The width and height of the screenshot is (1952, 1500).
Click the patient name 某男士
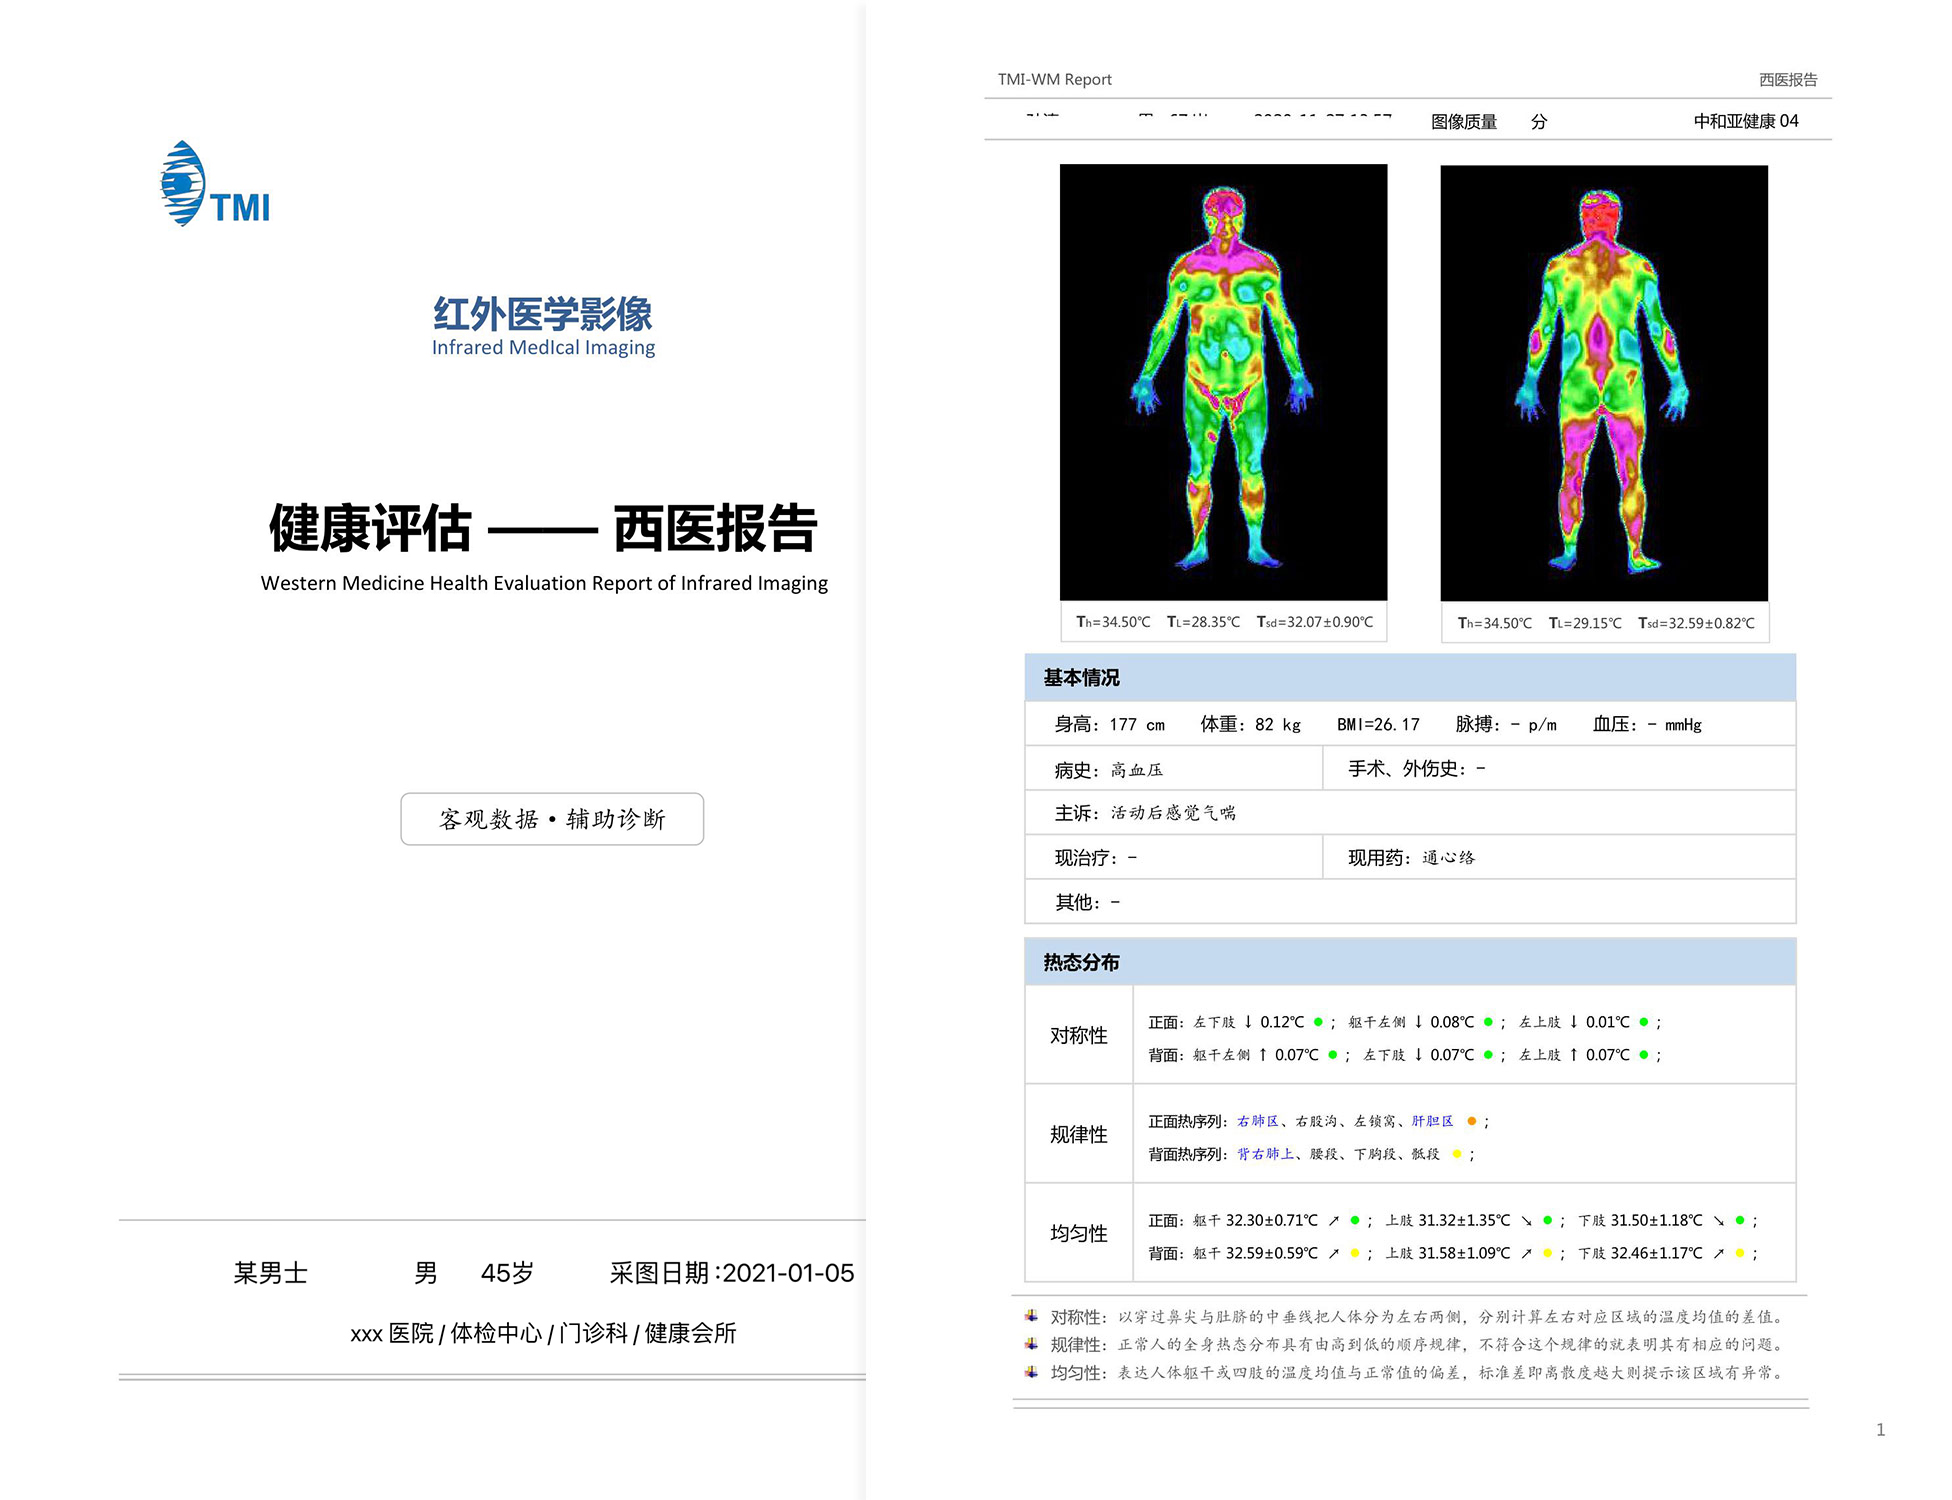pyautogui.click(x=270, y=1273)
